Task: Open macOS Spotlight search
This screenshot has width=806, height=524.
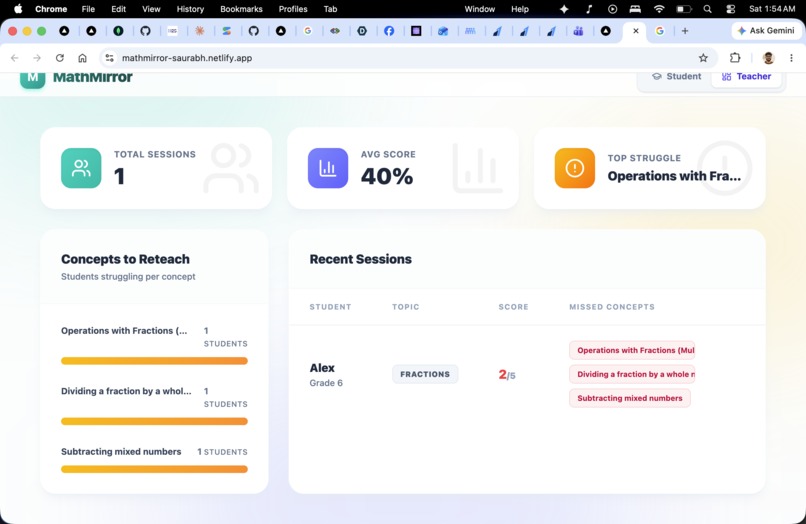Action: tap(708, 9)
